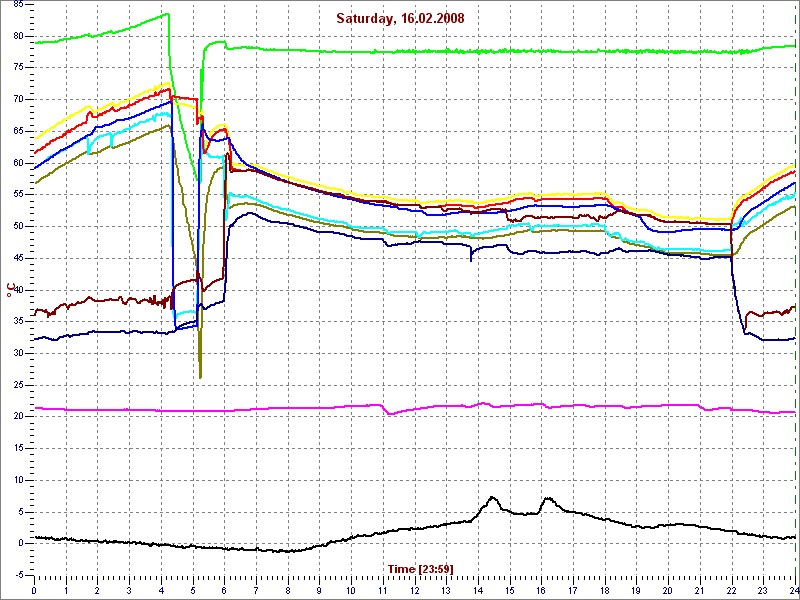This screenshot has width=800, height=600.
Task: Select the time axis hour label "17"
Action: (573, 589)
